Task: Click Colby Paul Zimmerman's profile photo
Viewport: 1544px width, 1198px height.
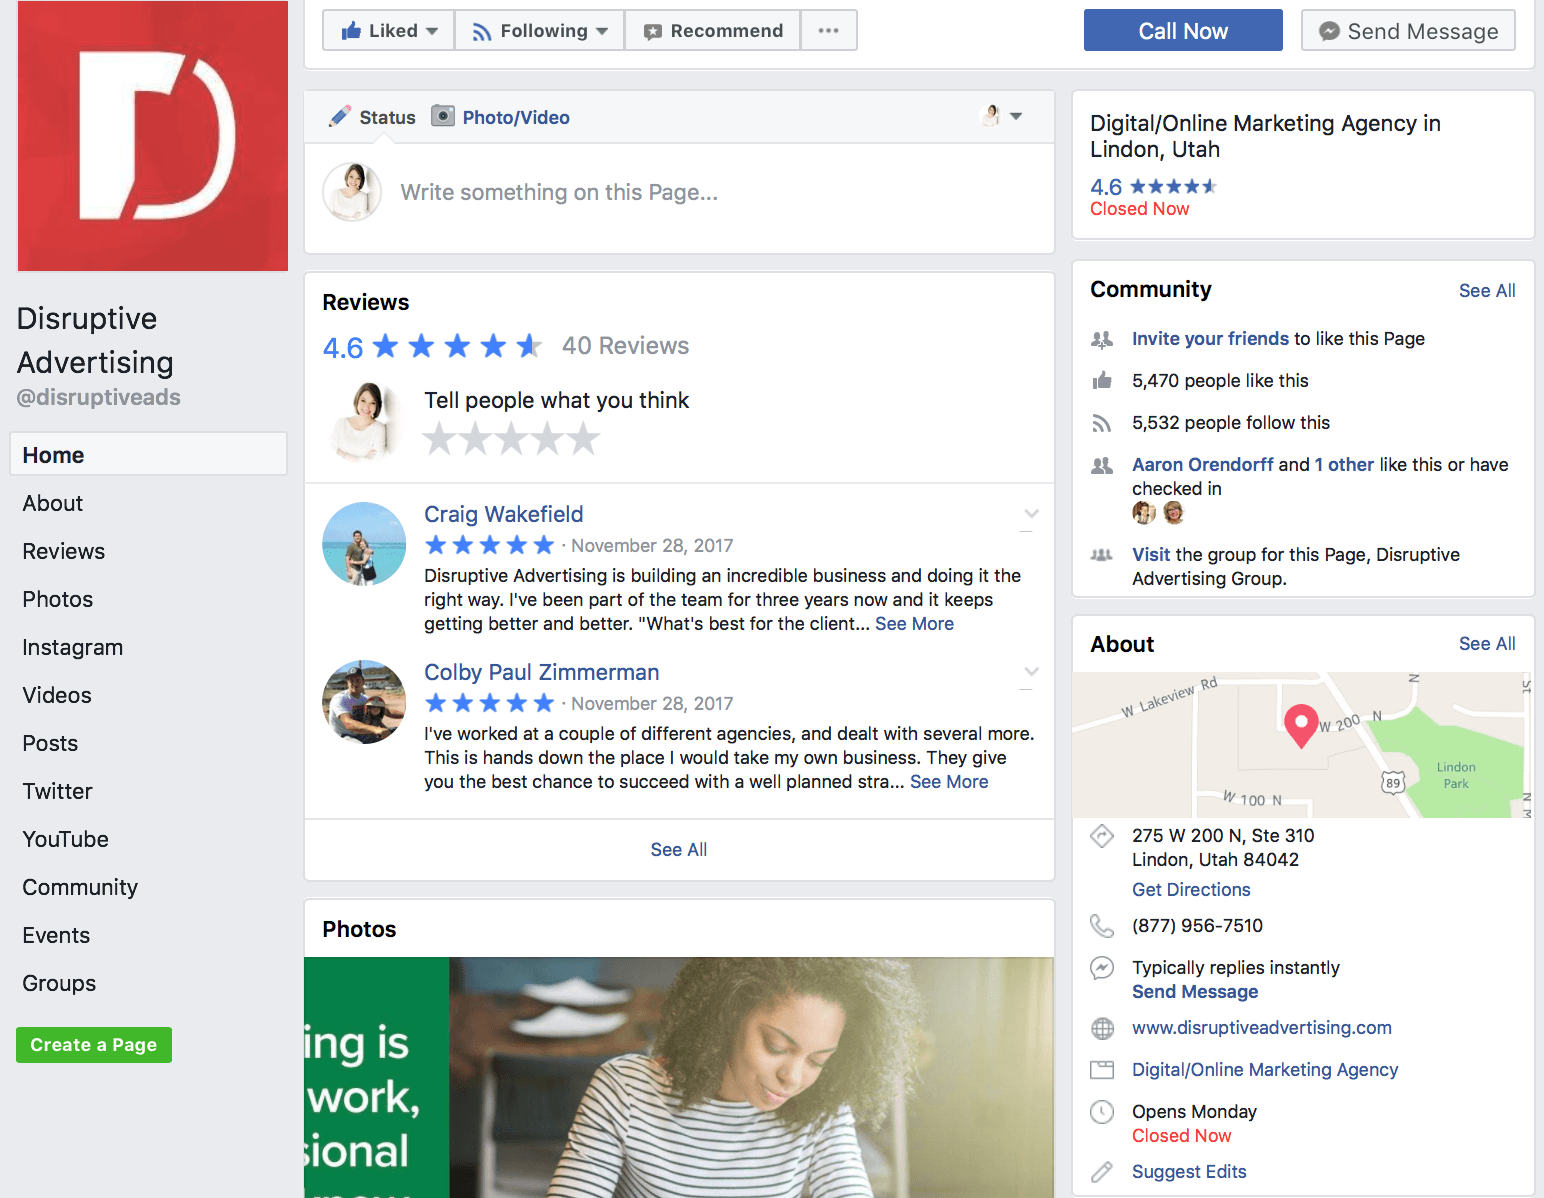Action: click(x=364, y=702)
